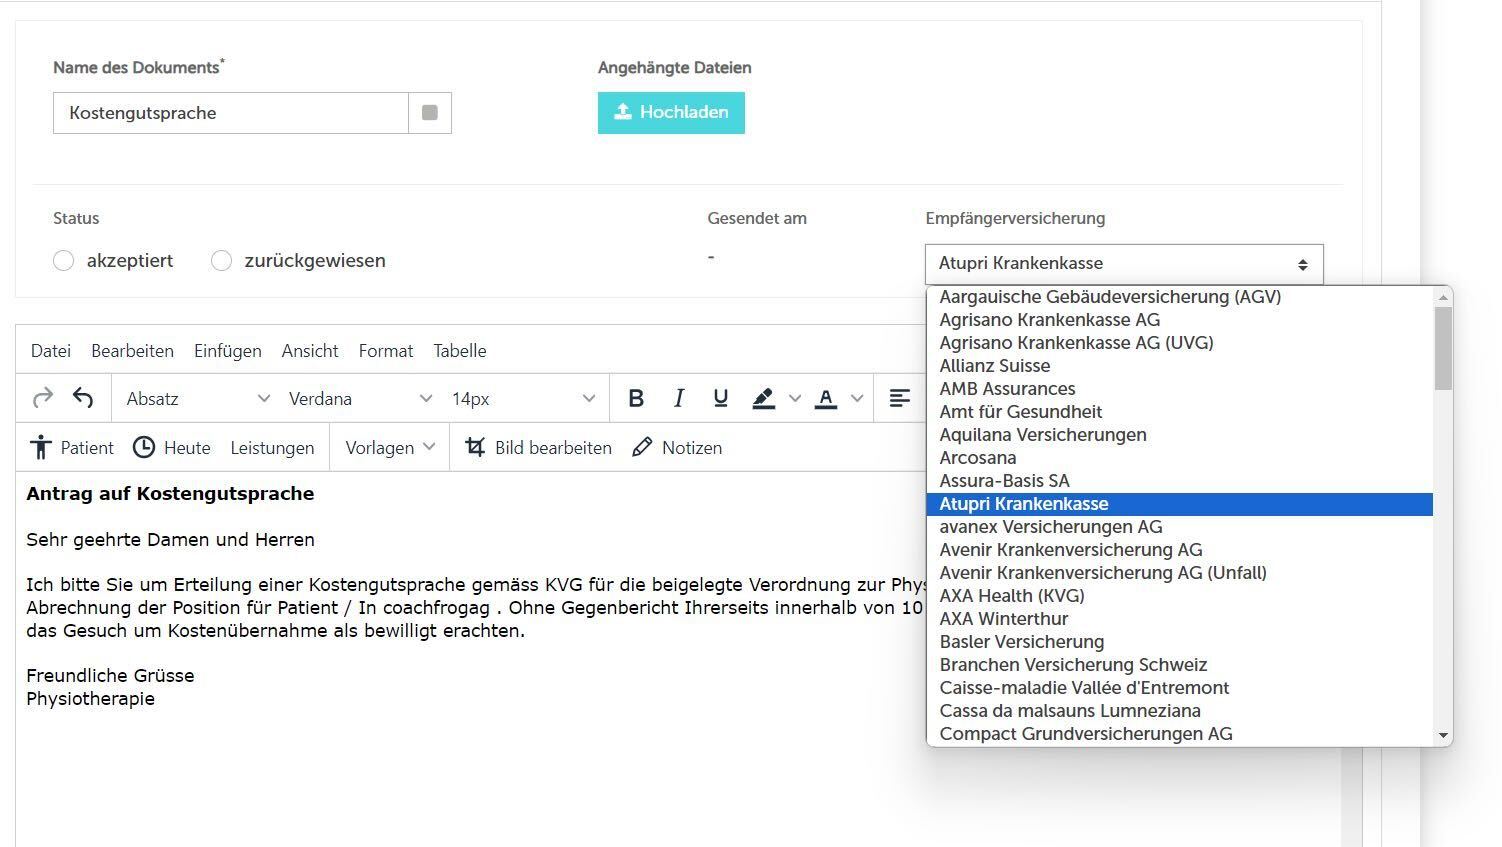Select the zurückgewiesen status radio
This screenshot has height=847, width=1502.
pyautogui.click(x=221, y=261)
